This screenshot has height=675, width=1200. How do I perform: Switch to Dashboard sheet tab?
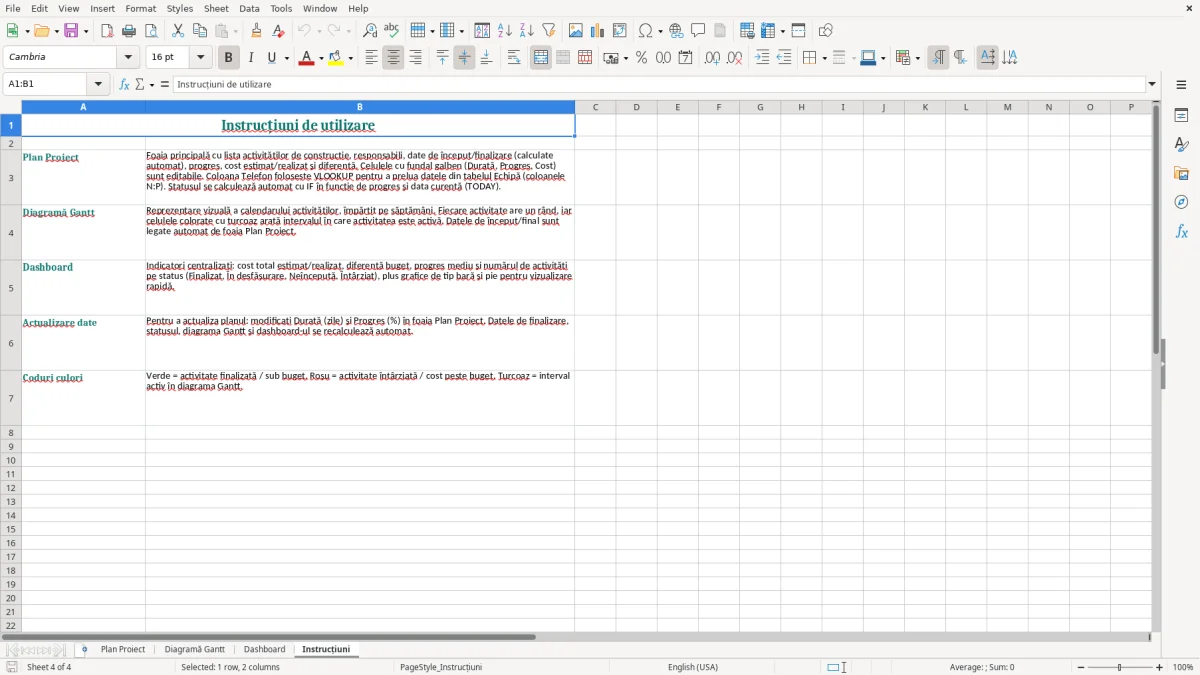tap(265, 650)
